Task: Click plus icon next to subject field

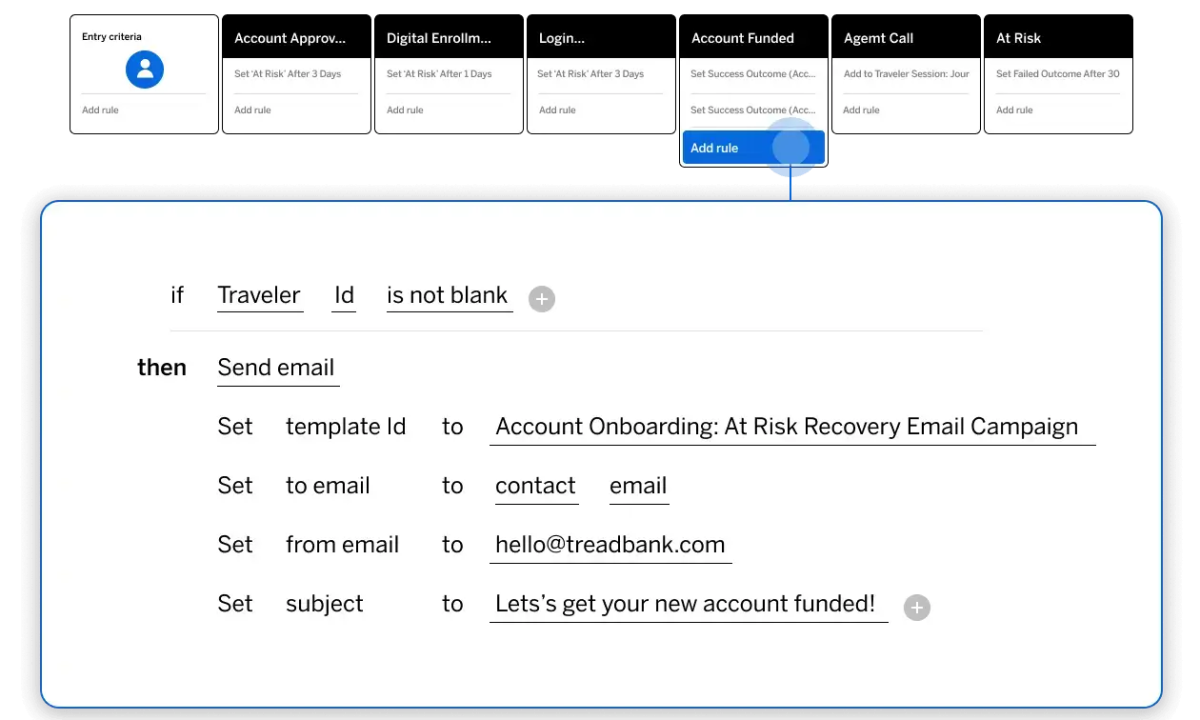Action: (917, 607)
